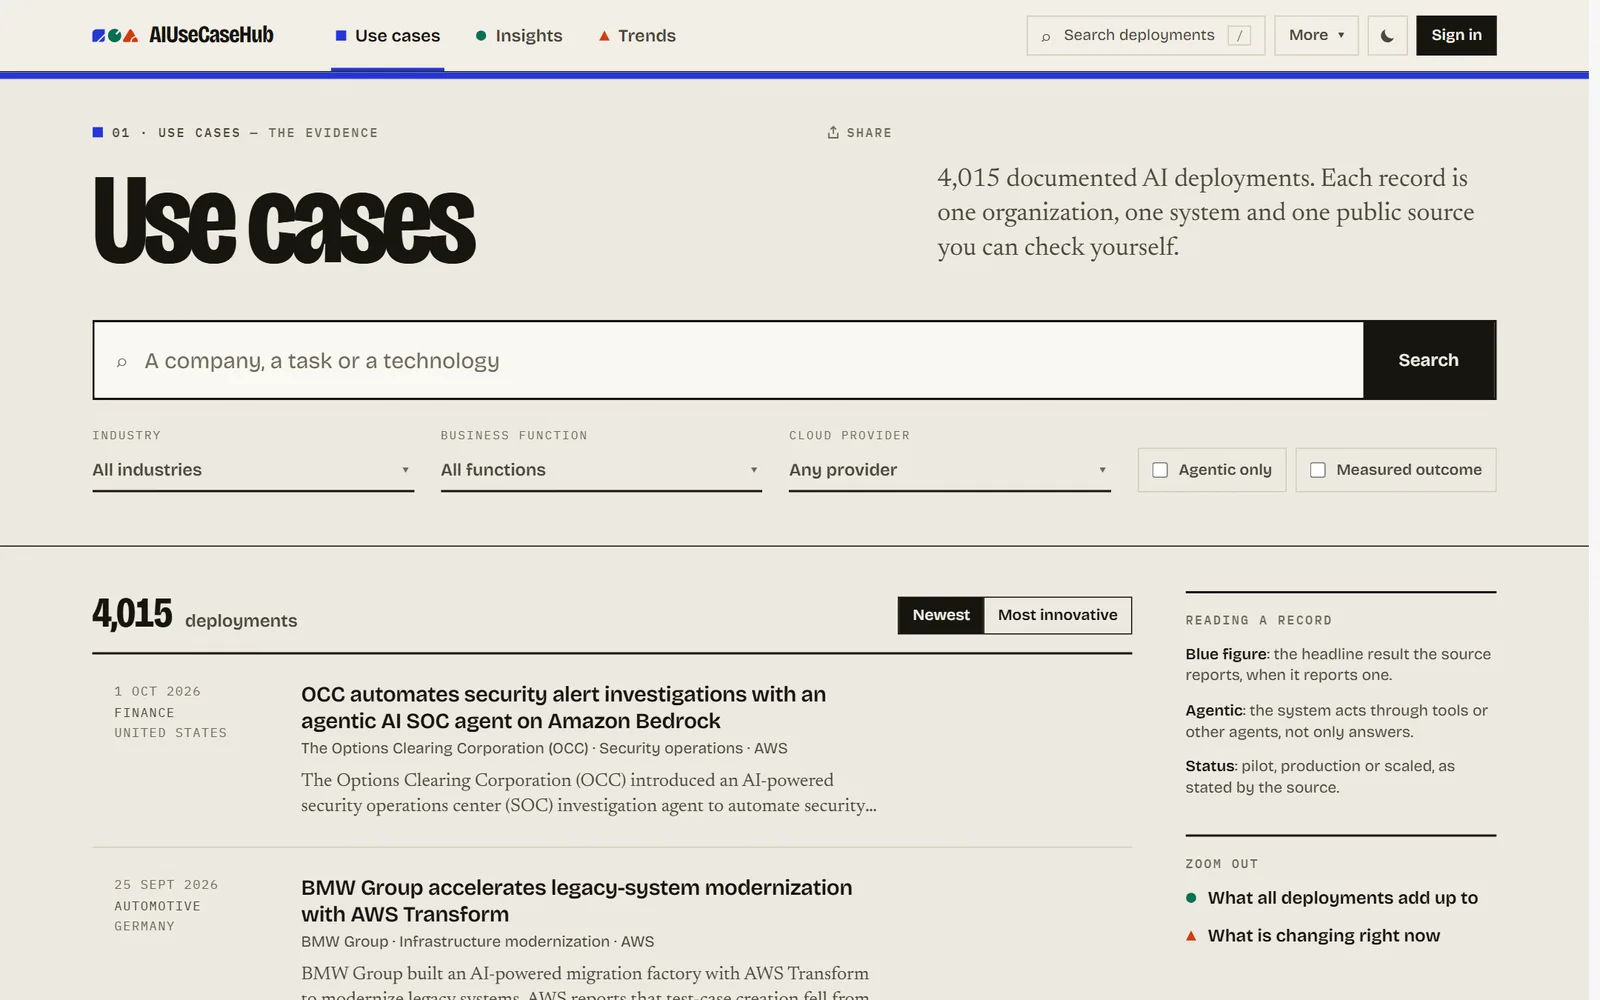Click the share icon near SHARE
The image size is (1600, 1000).
pos(833,132)
